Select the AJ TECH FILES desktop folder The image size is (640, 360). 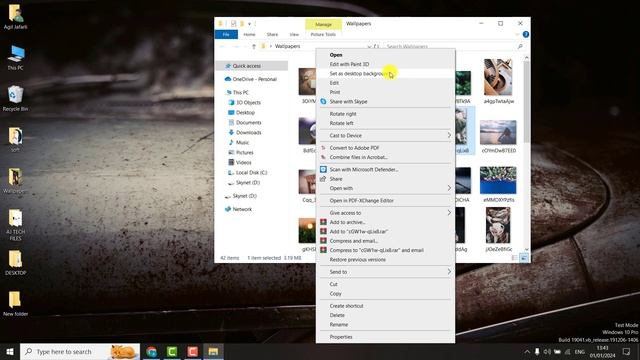coord(16,224)
